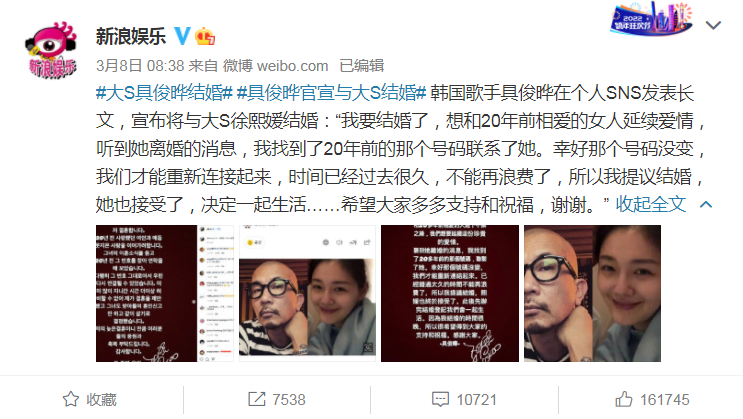Viewport: 743px width, 419px height.
Task: Open the fourth close-up selfie thumbnail
Action: click(592, 293)
